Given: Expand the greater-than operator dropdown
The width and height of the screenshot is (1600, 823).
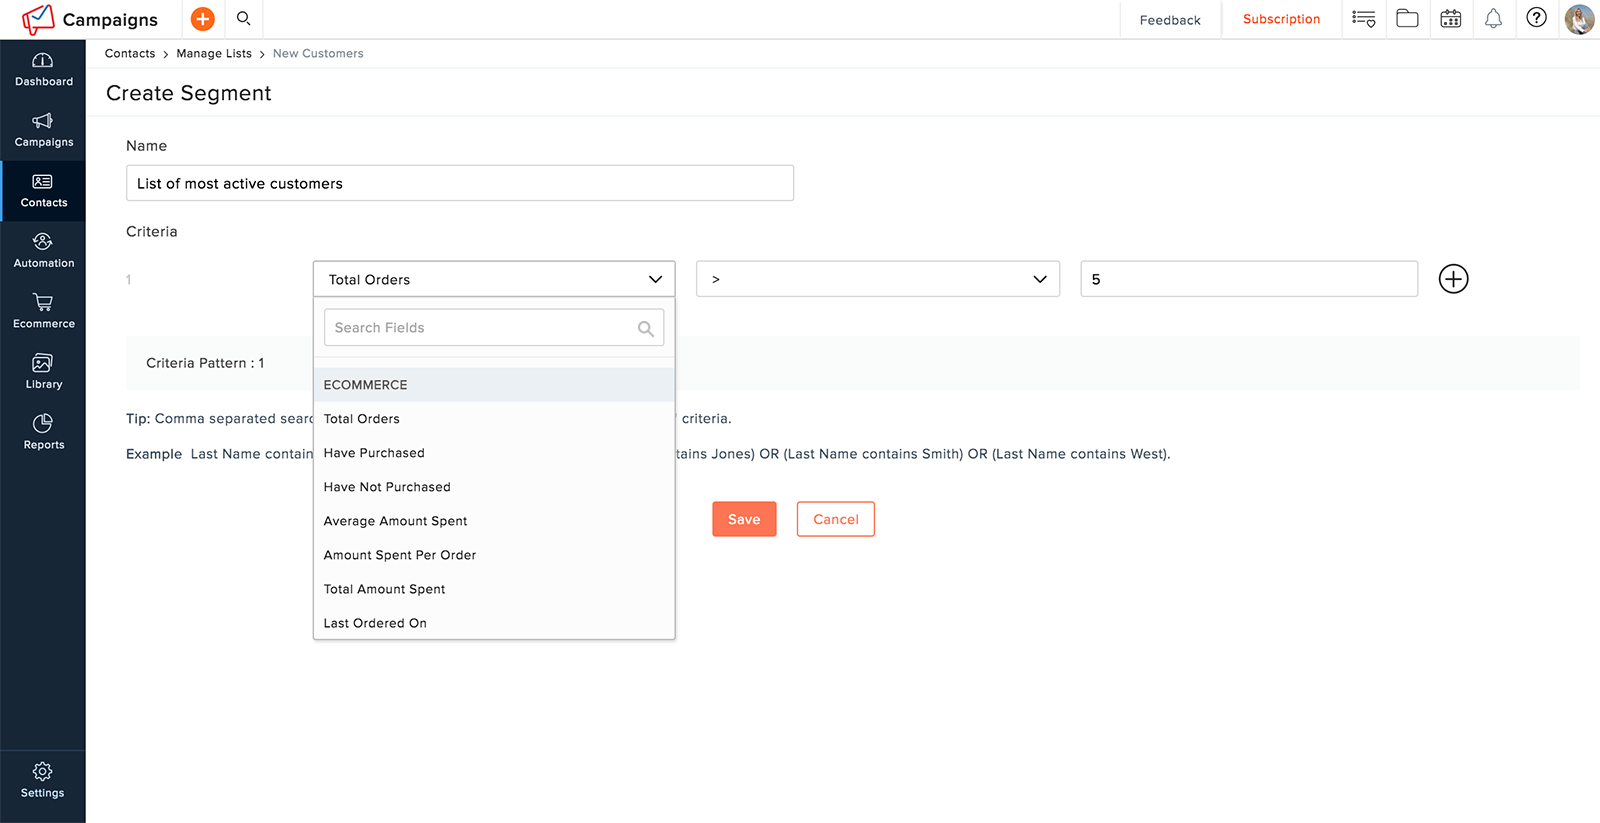Looking at the screenshot, I should tap(877, 279).
